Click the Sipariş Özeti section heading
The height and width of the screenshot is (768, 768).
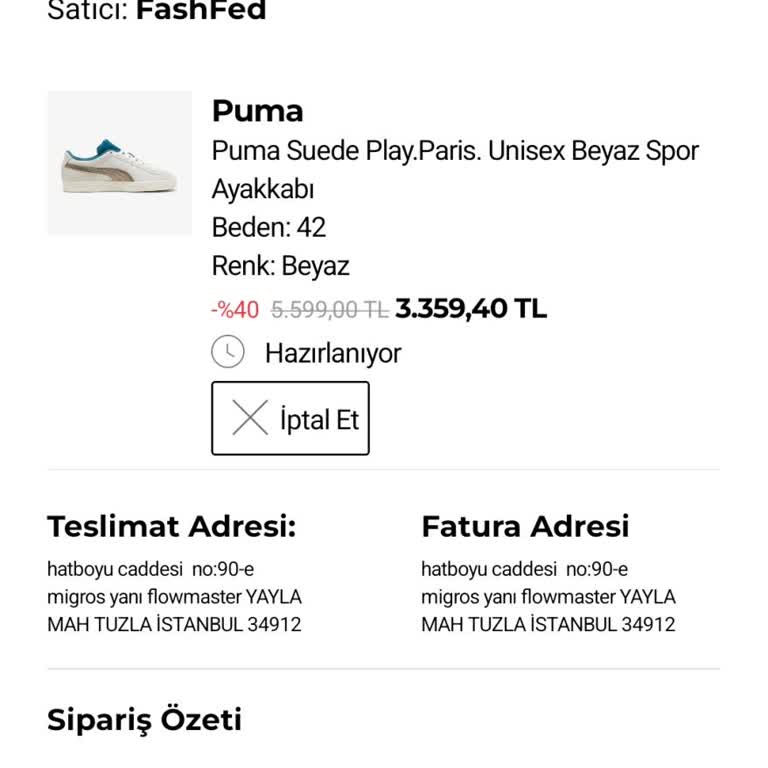pos(144,720)
